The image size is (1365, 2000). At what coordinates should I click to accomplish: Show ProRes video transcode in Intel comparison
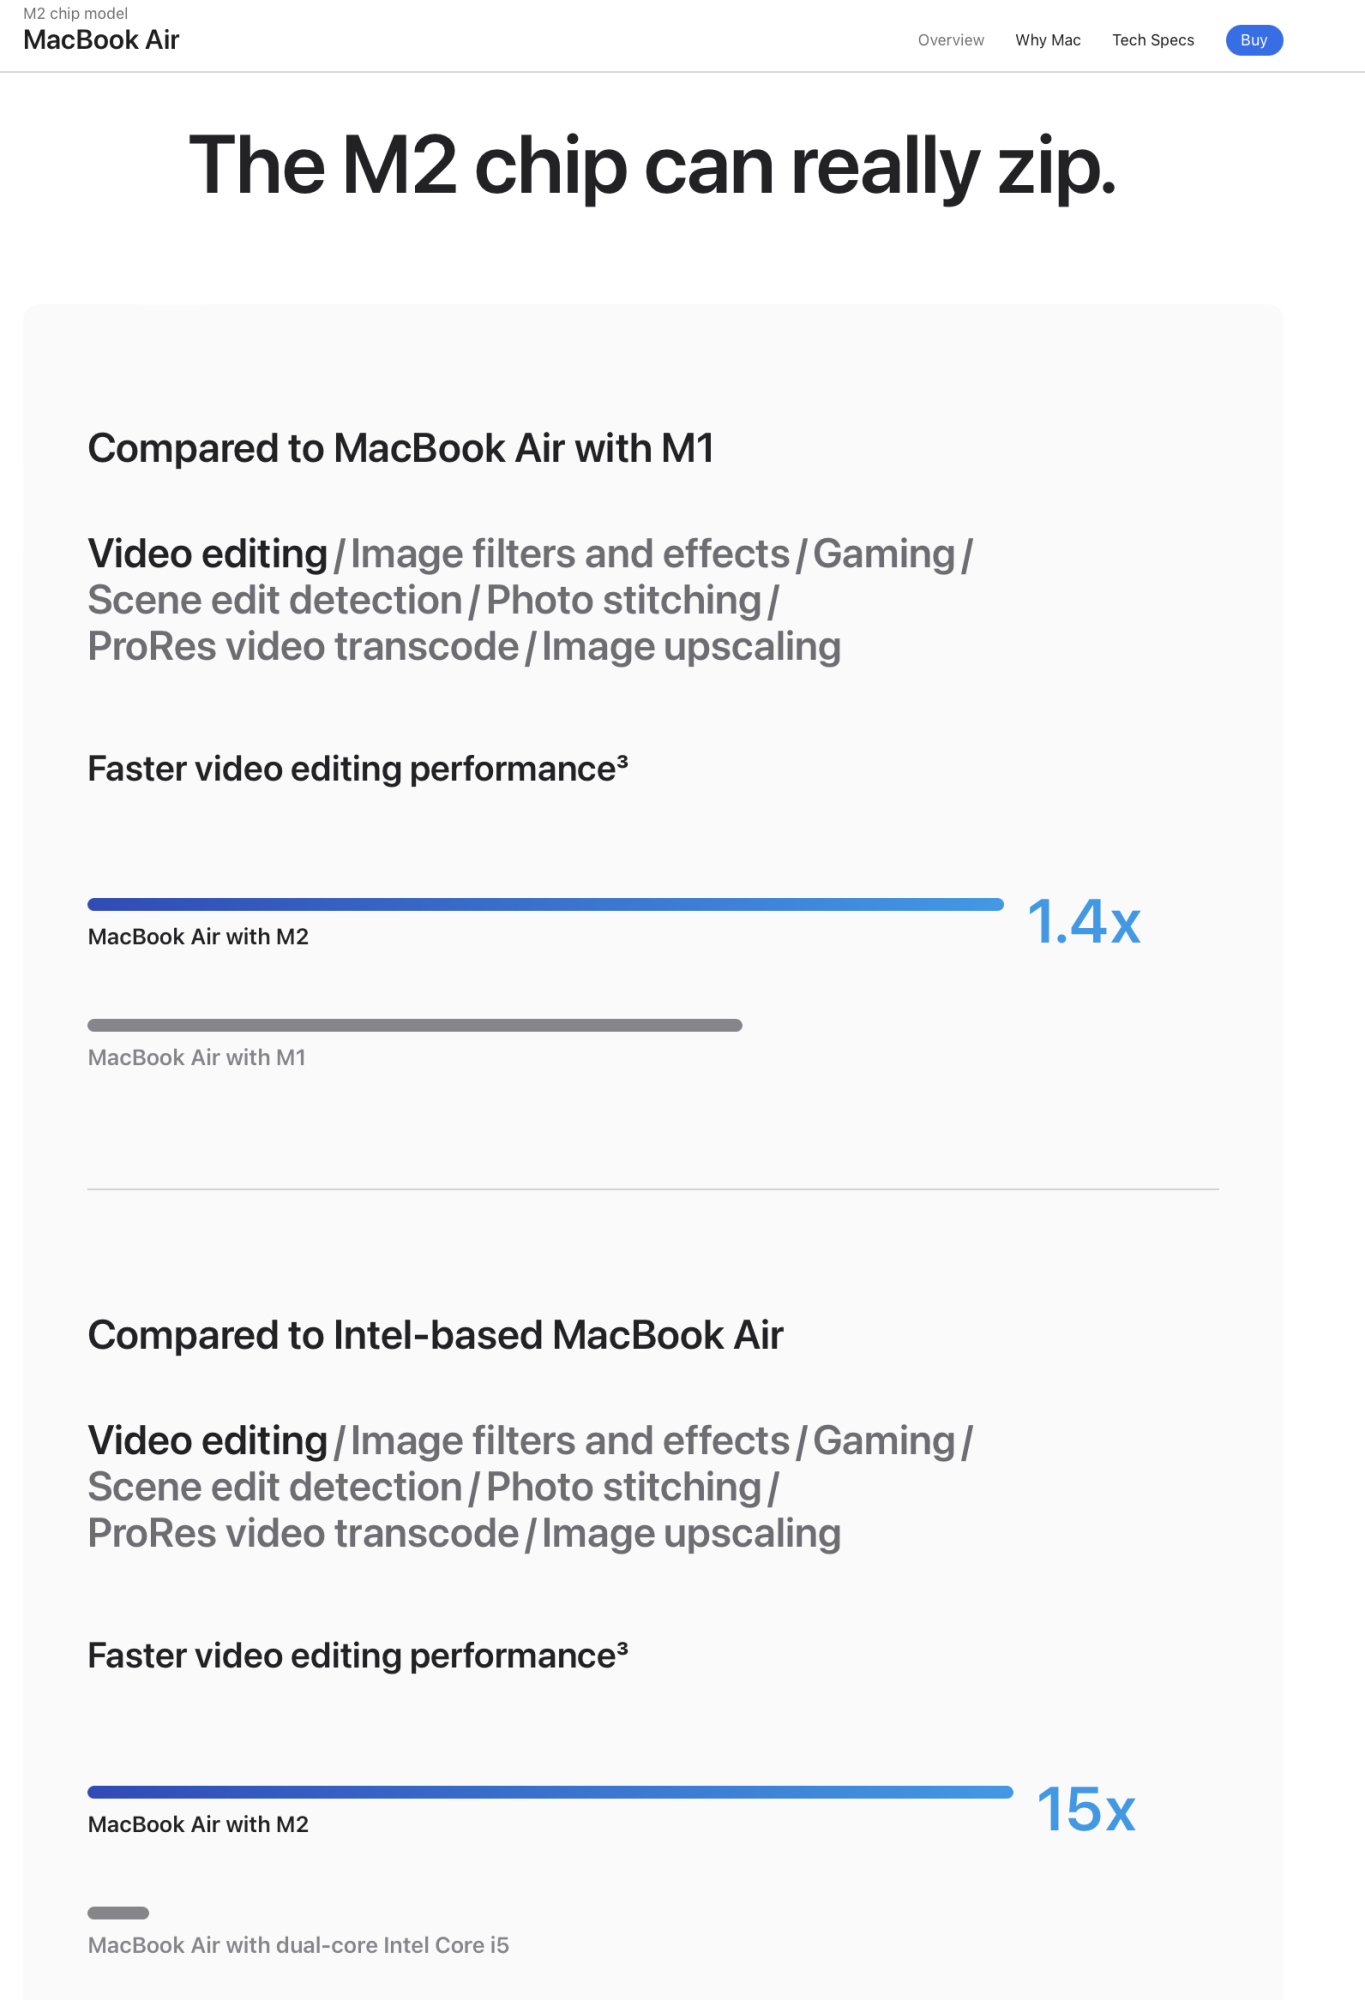point(303,1534)
